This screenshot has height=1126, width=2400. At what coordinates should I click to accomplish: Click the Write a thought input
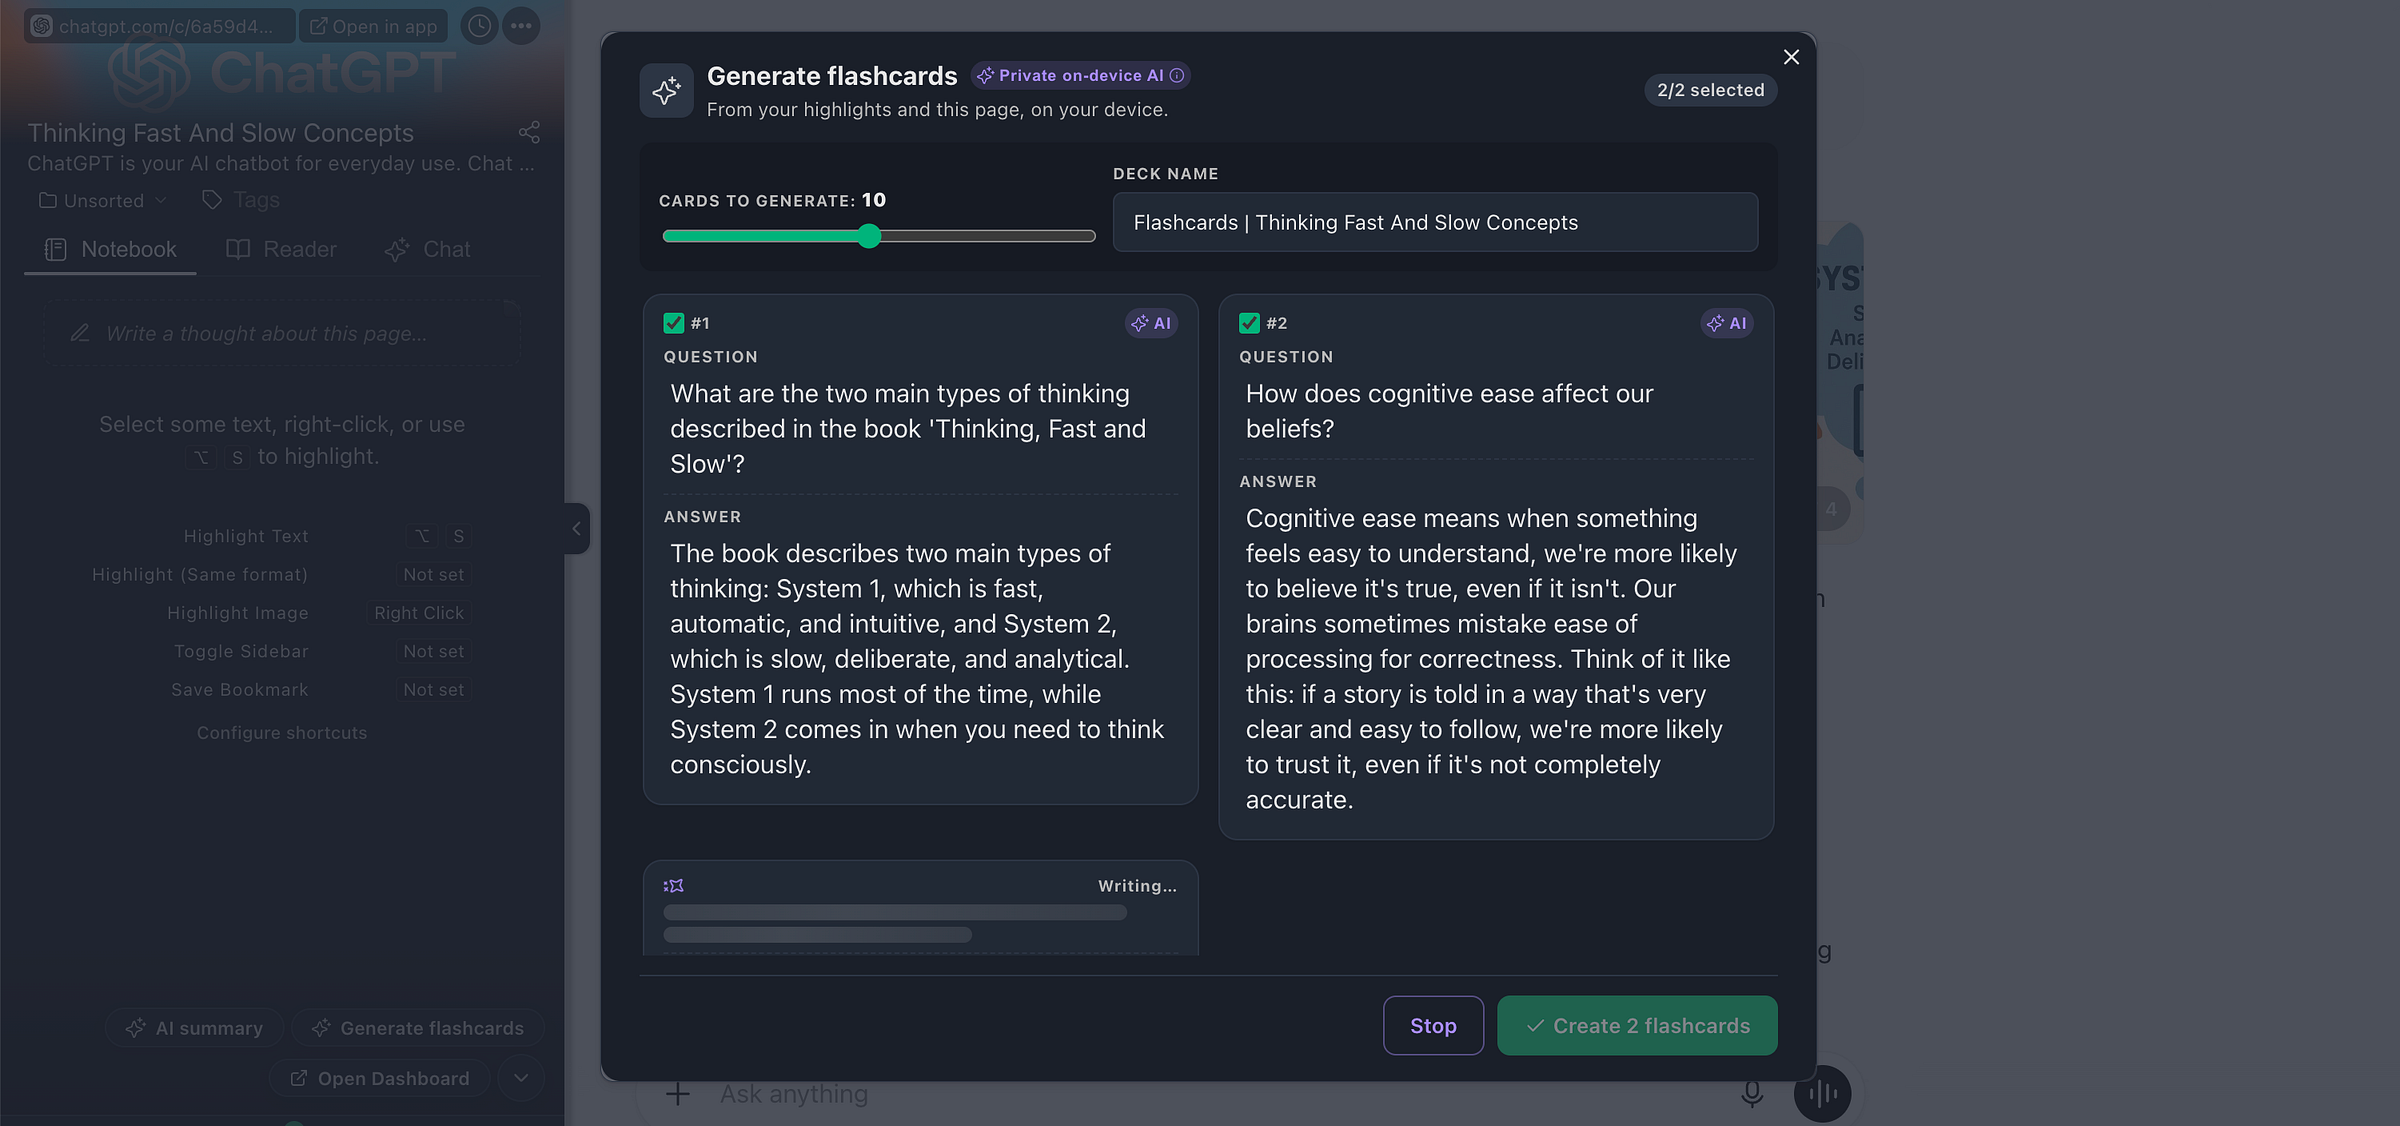coord(282,333)
